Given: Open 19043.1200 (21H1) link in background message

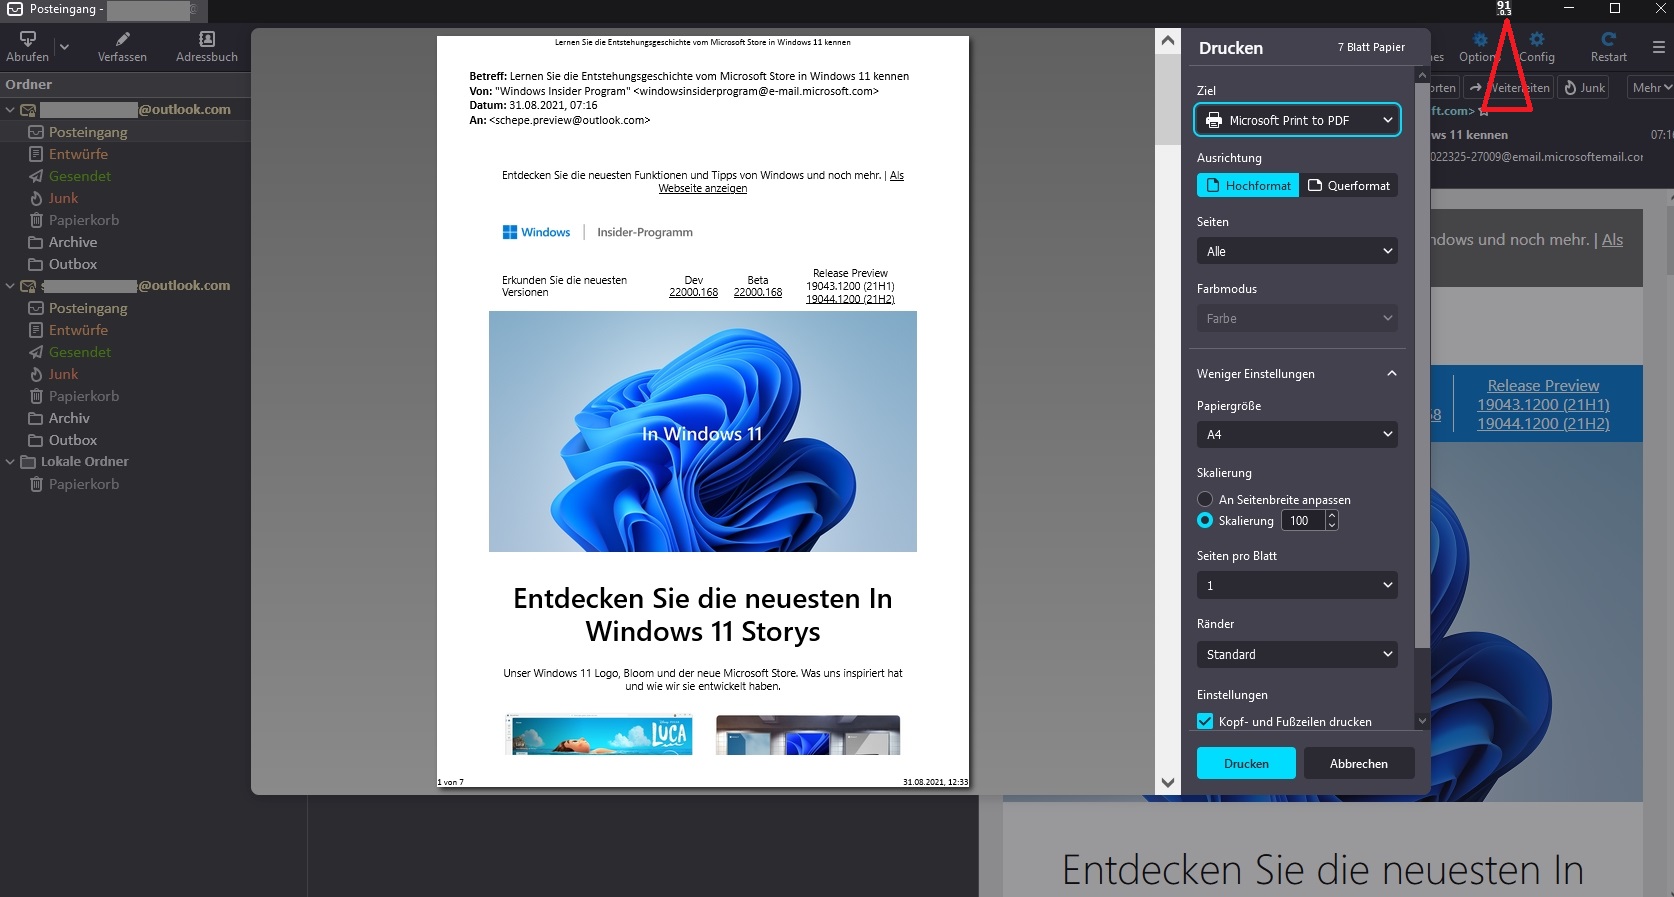Looking at the screenshot, I should pyautogui.click(x=1543, y=404).
